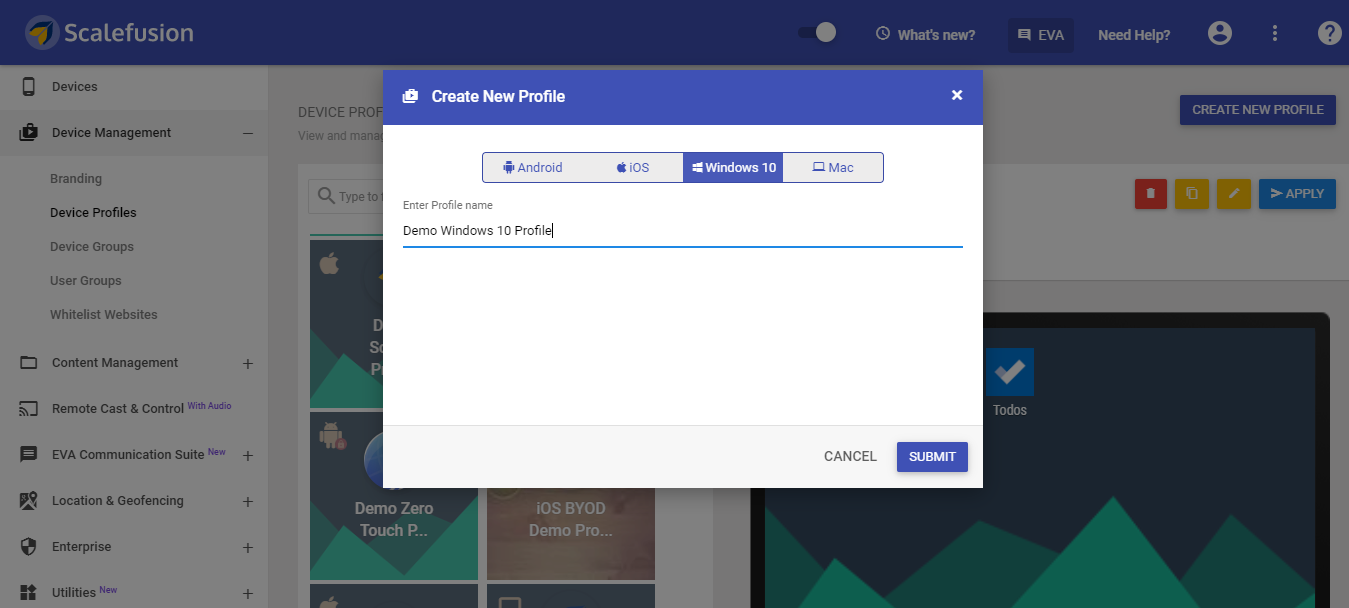The width and height of the screenshot is (1349, 608).
Task: Open Device Groups item
Action: tap(92, 247)
